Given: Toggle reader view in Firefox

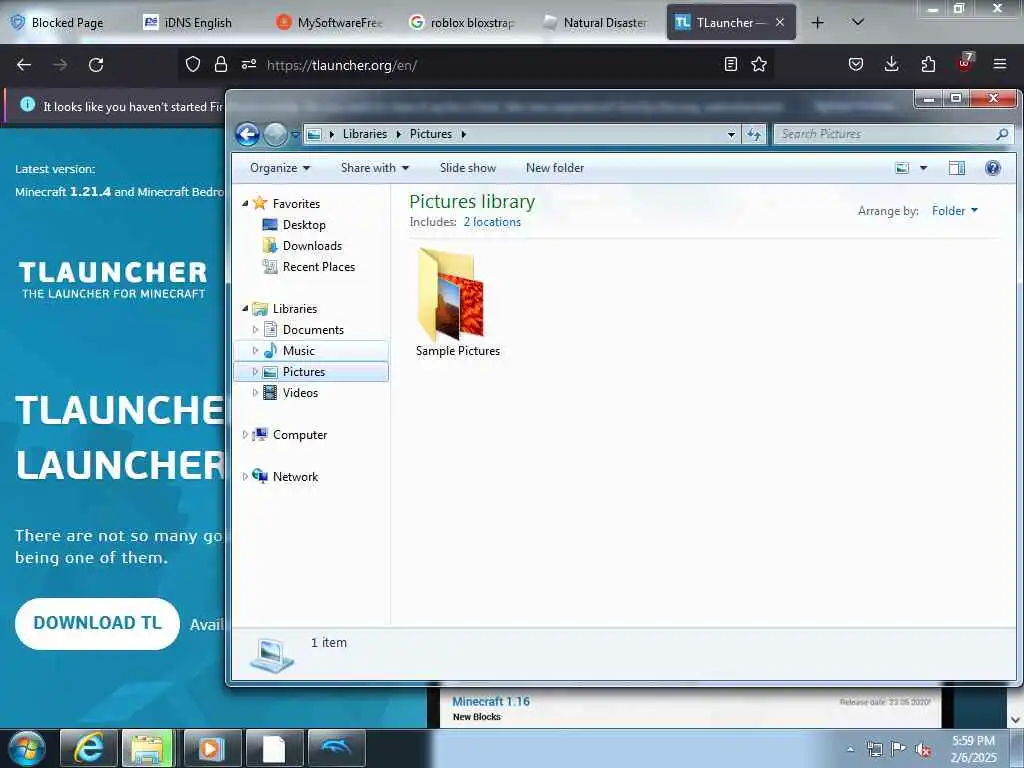Looking at the screenshot, I should [731, 64].
